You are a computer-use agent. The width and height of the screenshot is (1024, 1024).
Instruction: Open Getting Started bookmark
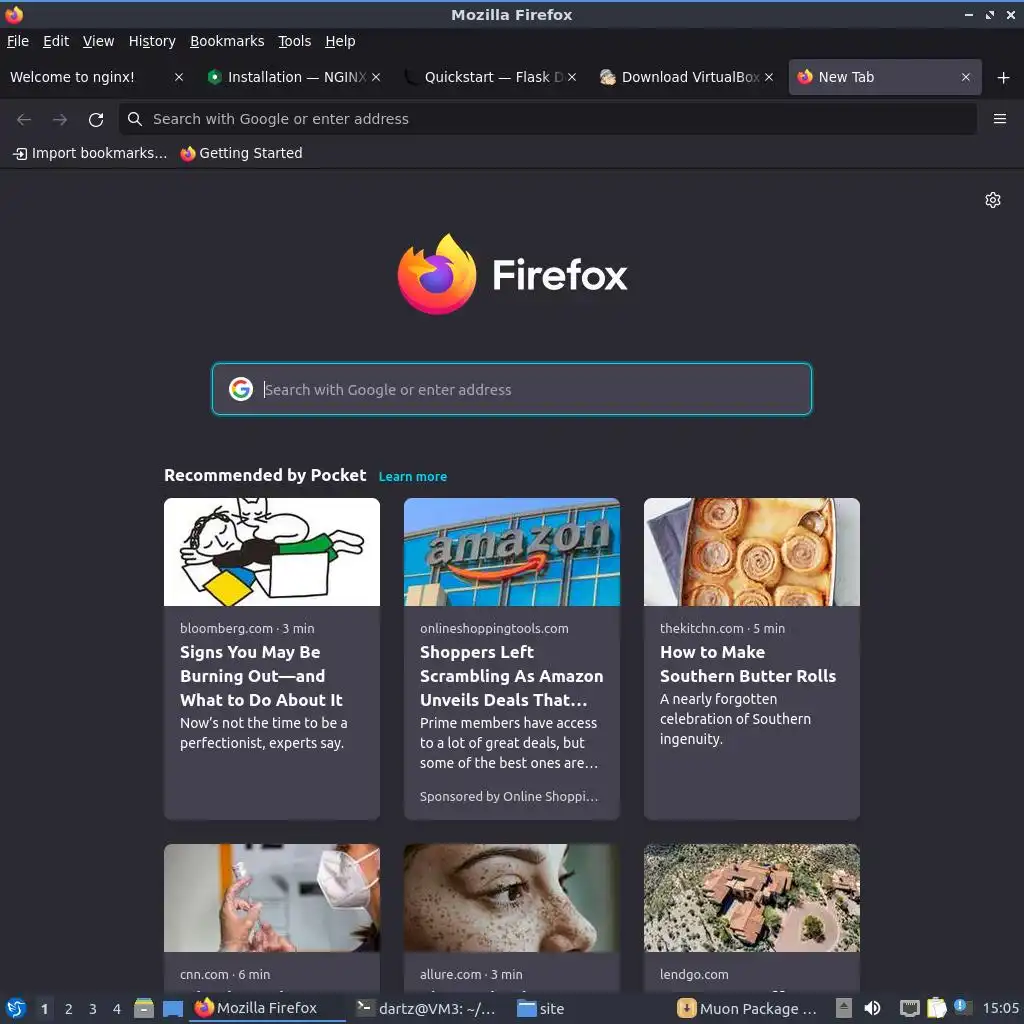242,153
